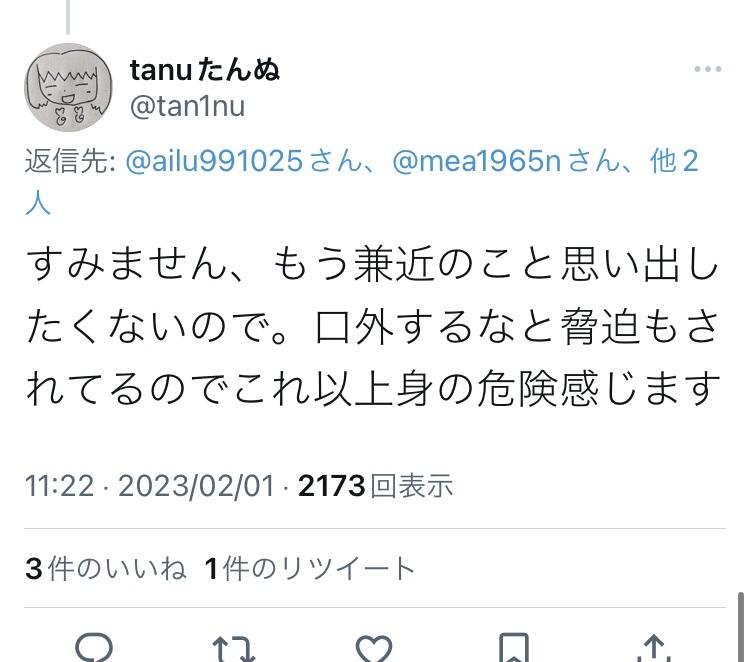Bookmark this tweet using bookmark icon
This screenshot has height=662, width=750.
point(514,647)
